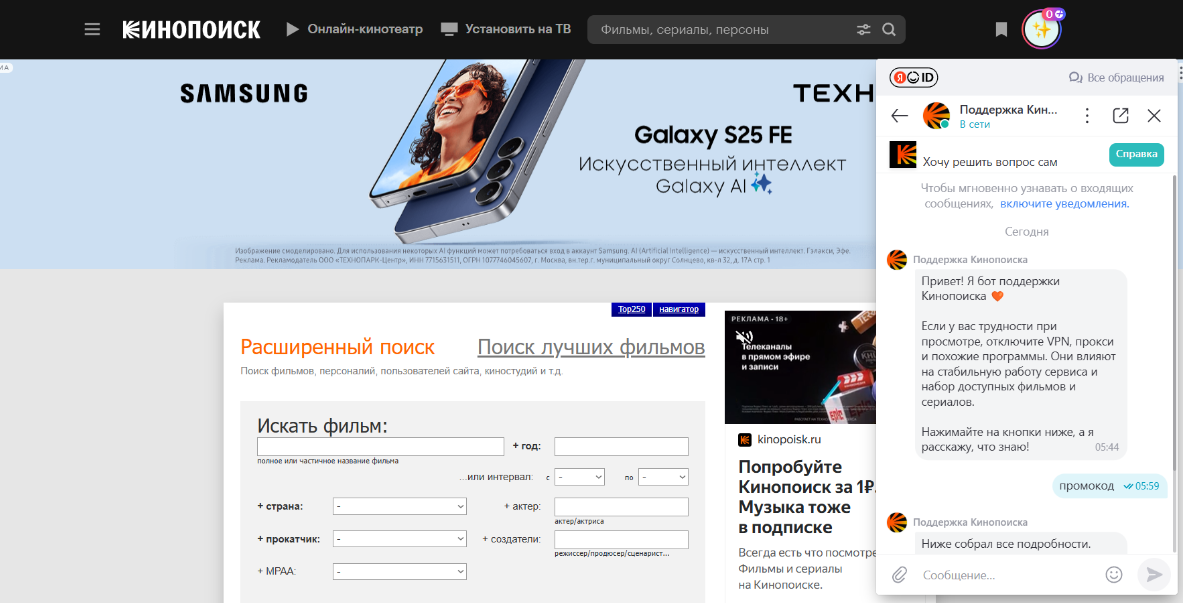Image resolution: width=1183 pixels, height=603 pixels.
Task: Click the Top250 tab
Action: coord(631,309)
